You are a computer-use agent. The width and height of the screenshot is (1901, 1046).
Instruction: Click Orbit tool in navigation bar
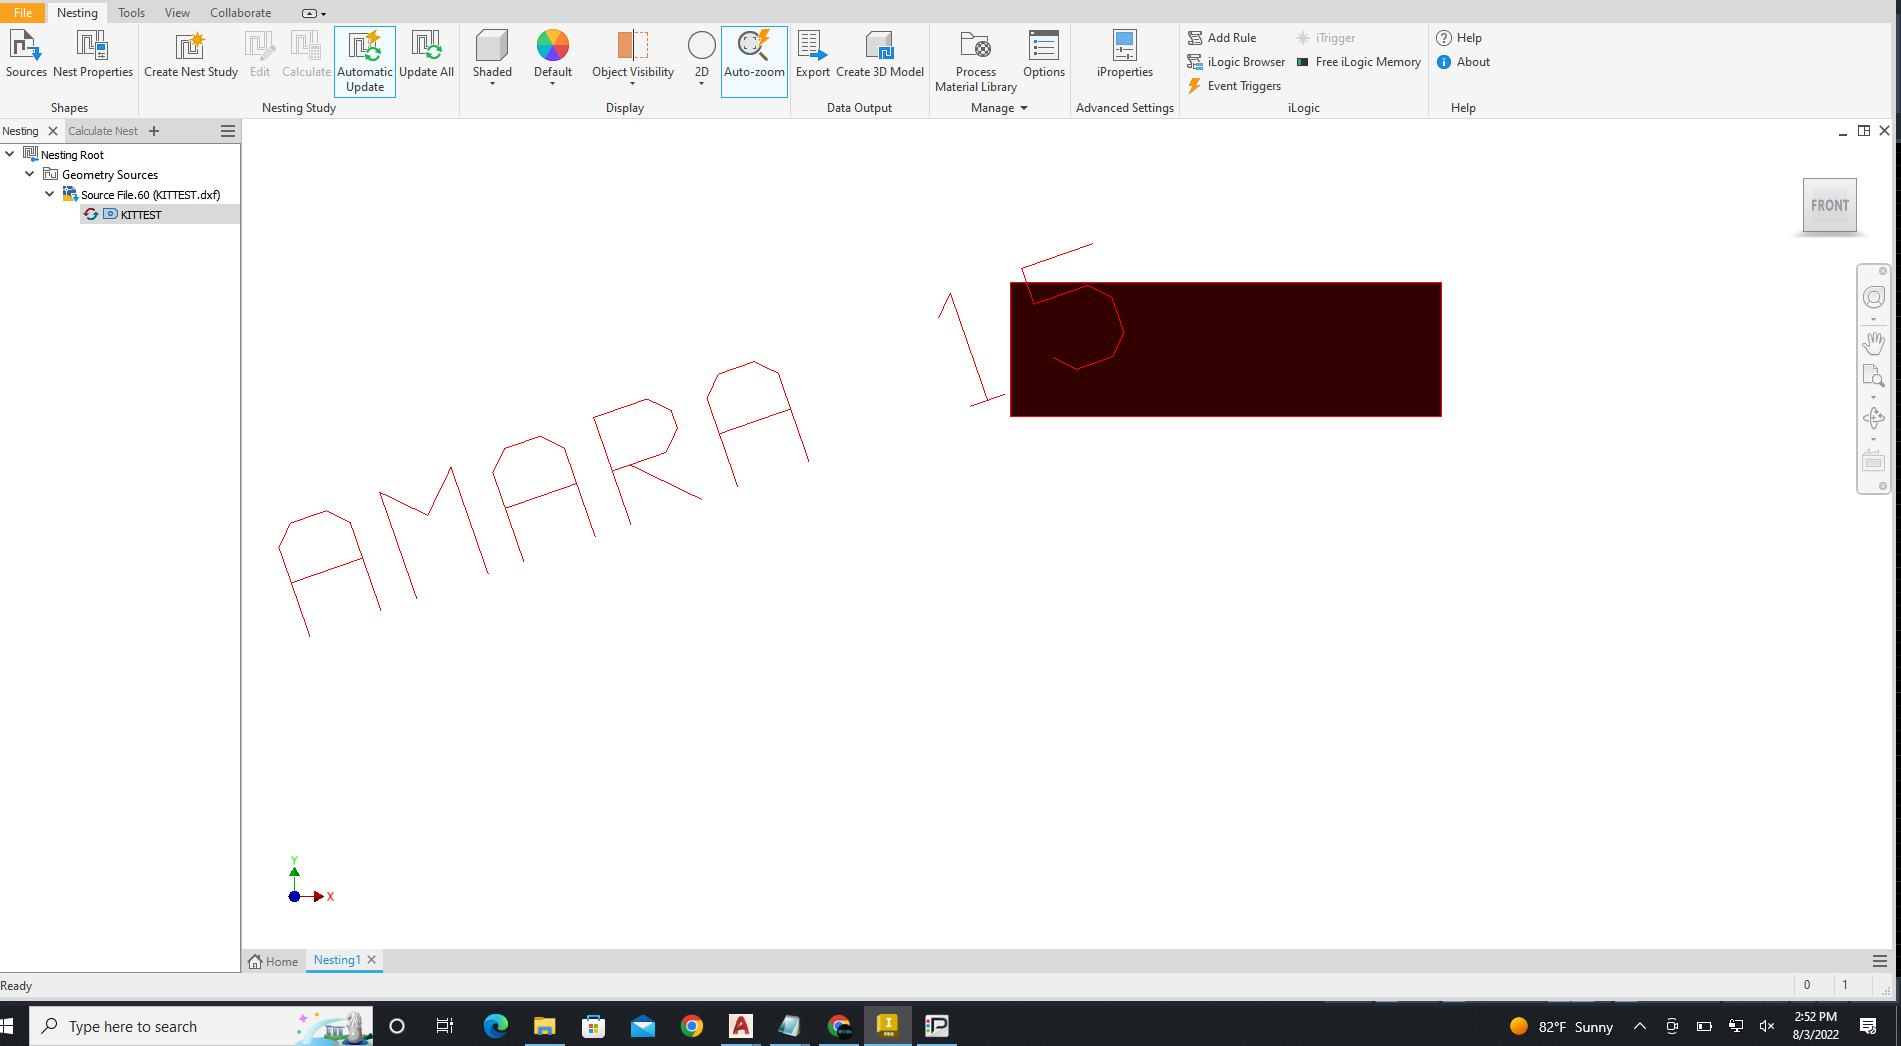(1873, 418)
